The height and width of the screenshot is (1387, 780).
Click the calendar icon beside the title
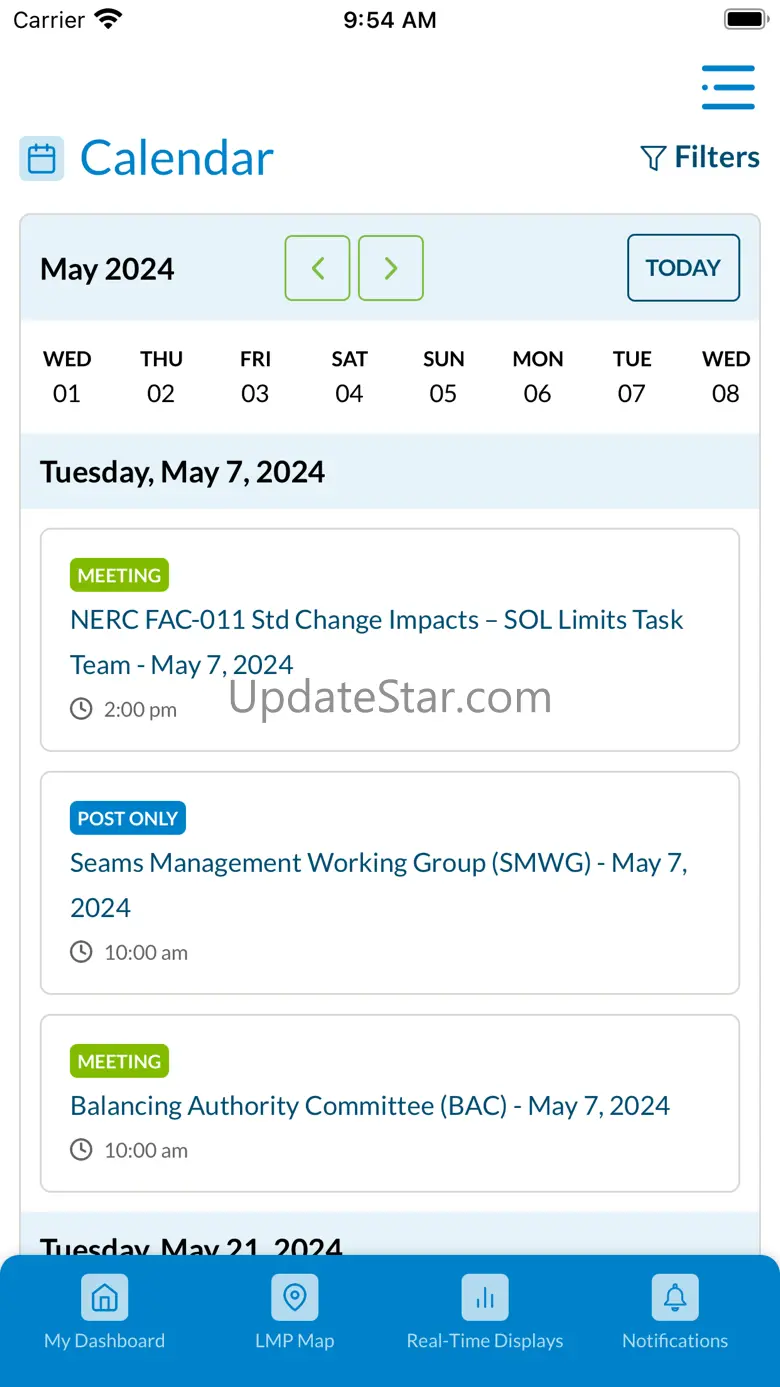coord(42,159)
